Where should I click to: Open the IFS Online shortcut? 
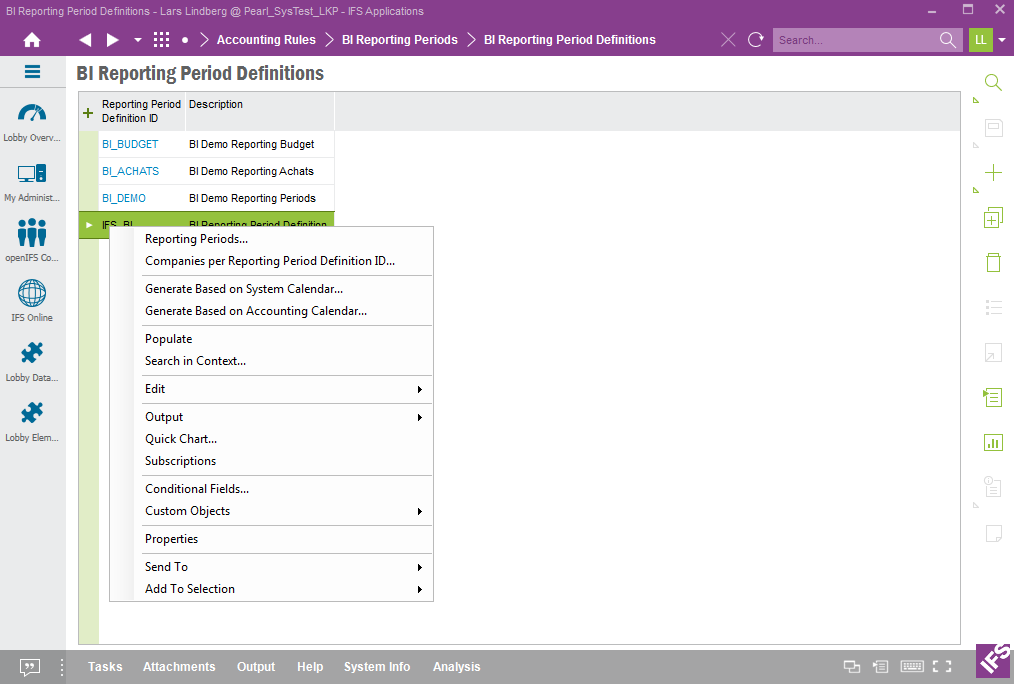(32, 301)
